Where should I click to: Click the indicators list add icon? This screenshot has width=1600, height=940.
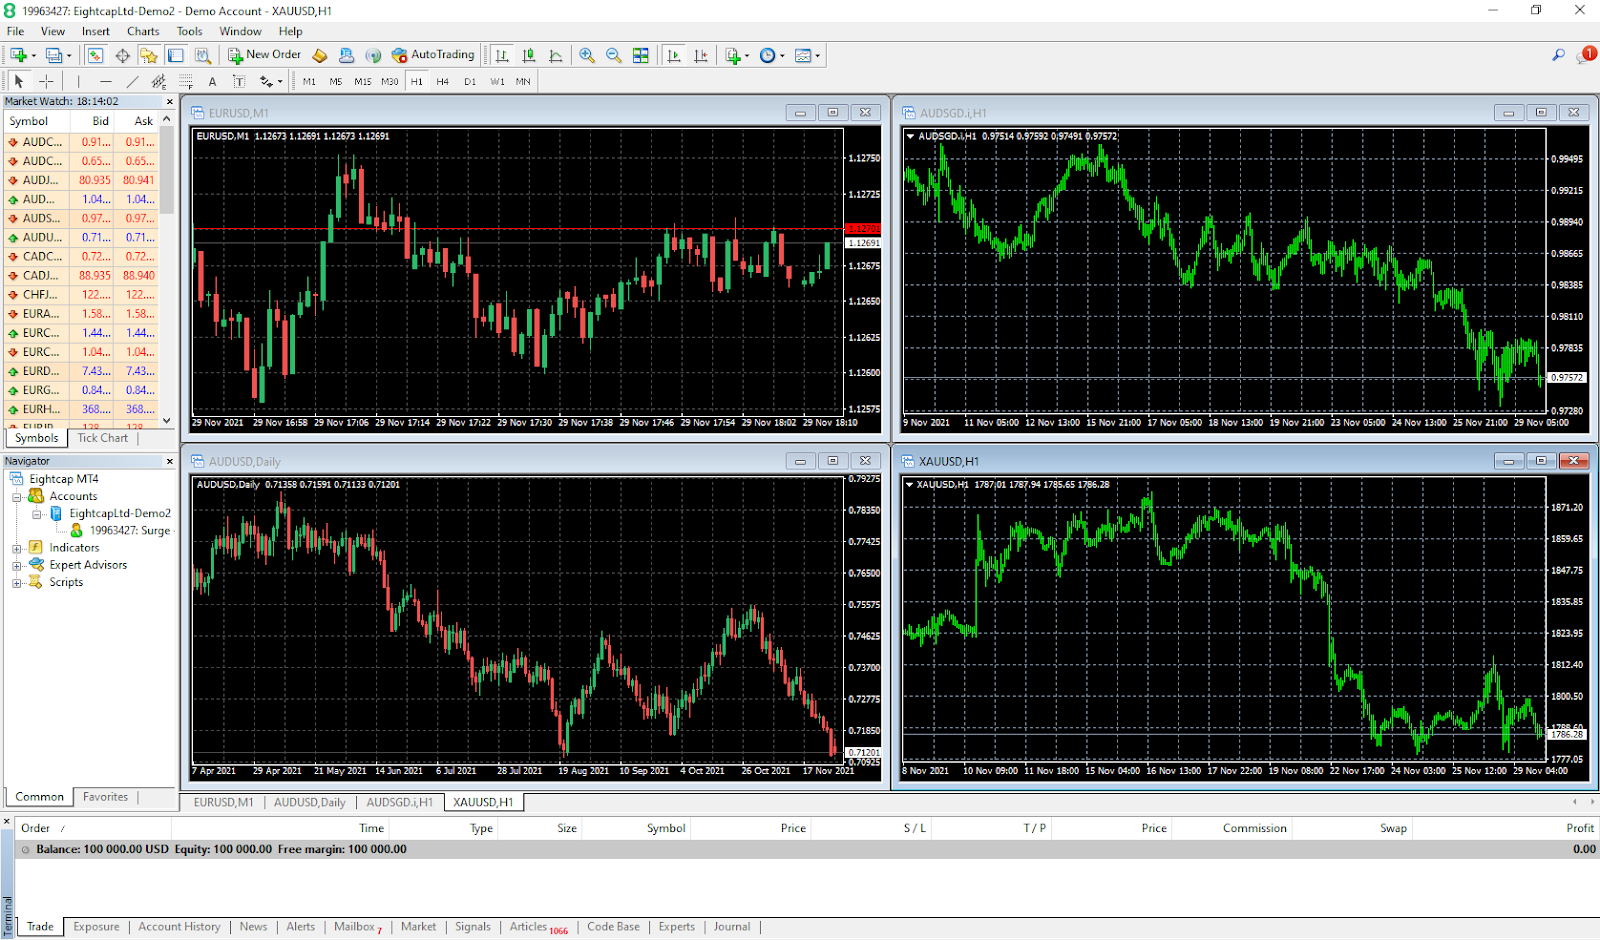(733, 56)
